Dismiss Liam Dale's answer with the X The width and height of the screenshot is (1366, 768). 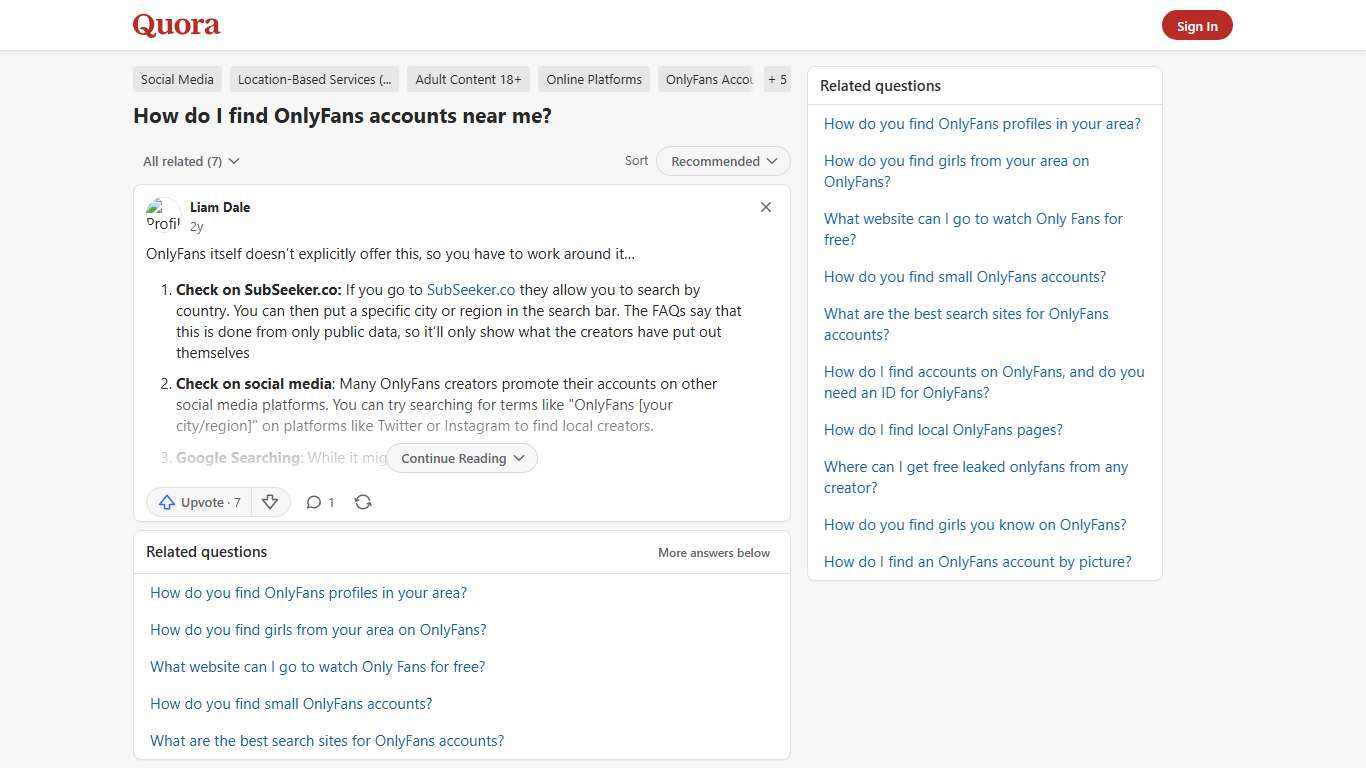coord(765,207)
